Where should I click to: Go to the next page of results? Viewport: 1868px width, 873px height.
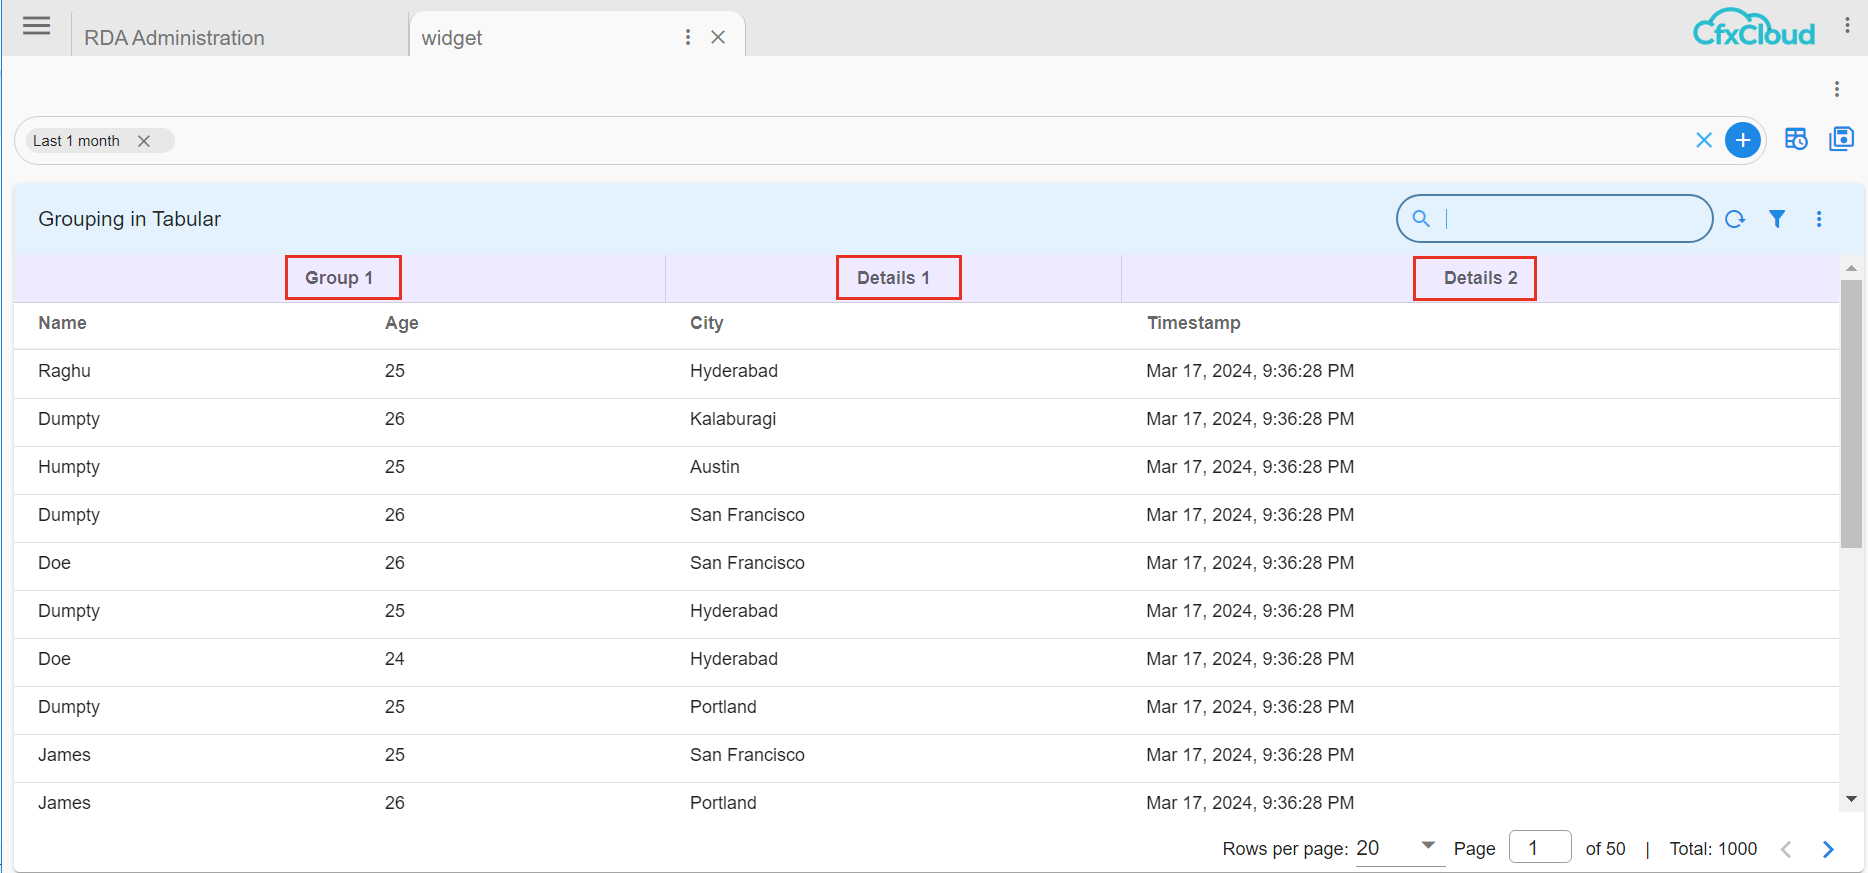(x=1828, y=849)
